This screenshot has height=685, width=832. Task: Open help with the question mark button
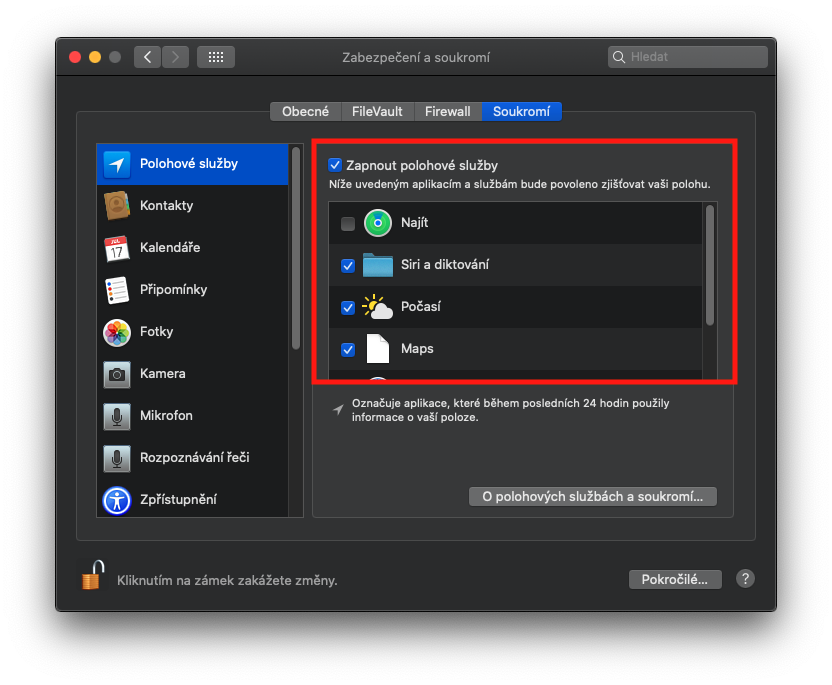tap(745, 578)
